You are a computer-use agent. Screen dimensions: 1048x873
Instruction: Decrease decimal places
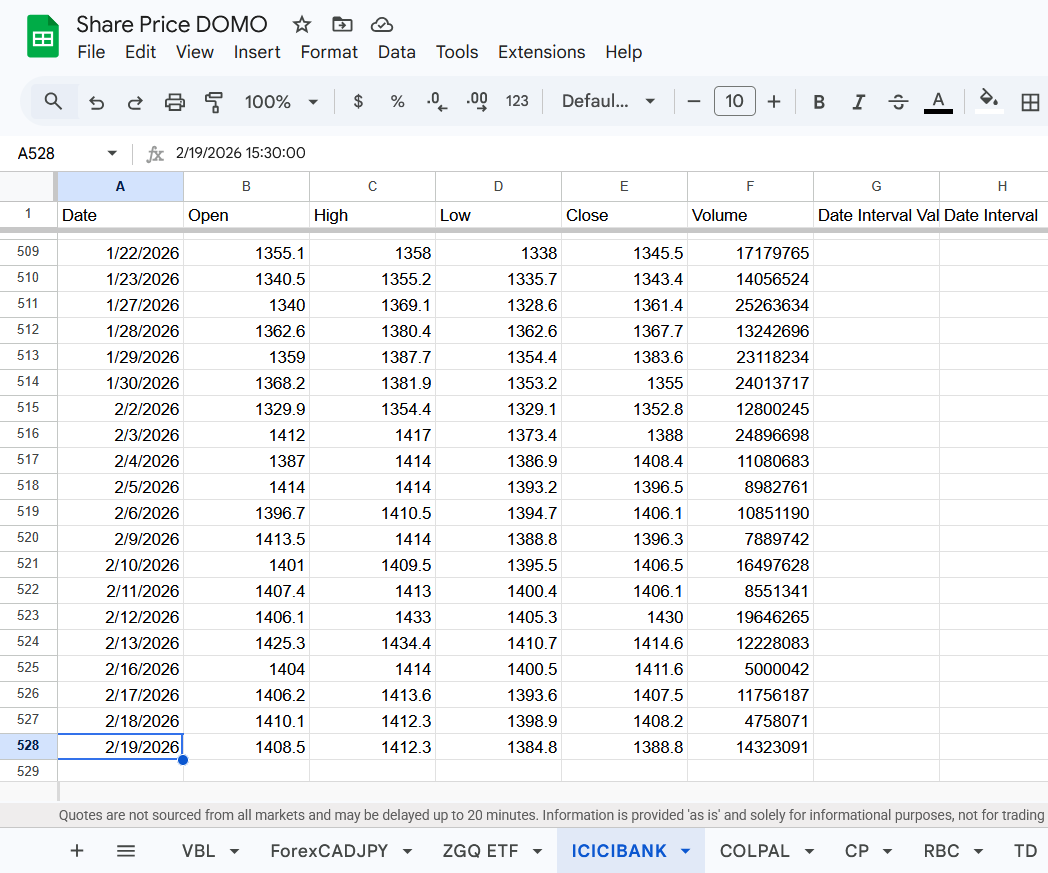coord(437,102)
